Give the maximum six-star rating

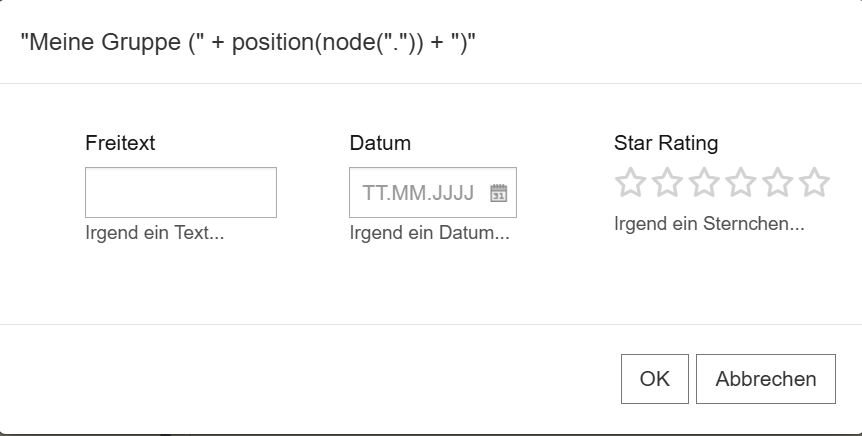point(815,183)
